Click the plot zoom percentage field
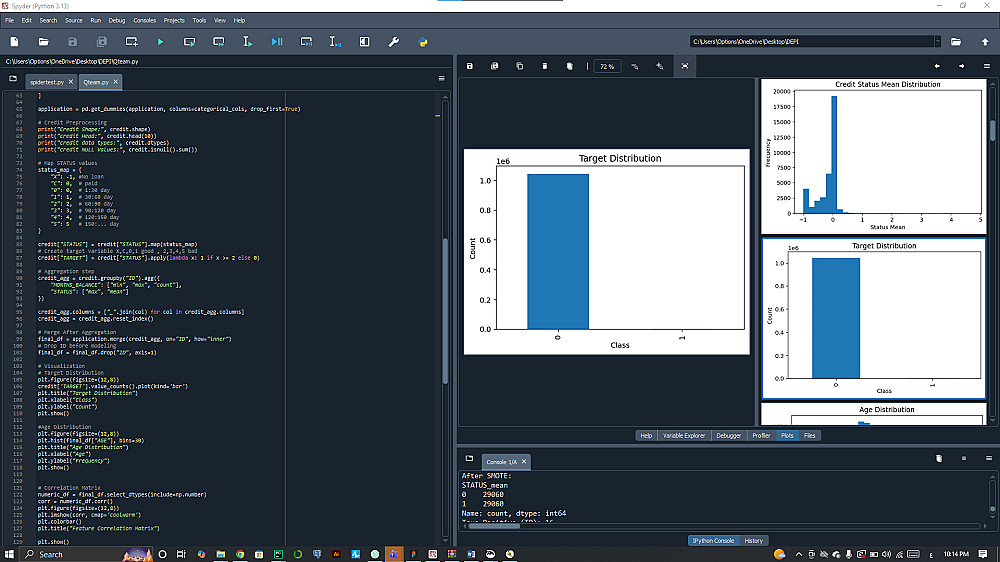Screen dimensions: 1000x562 (607, 66)
